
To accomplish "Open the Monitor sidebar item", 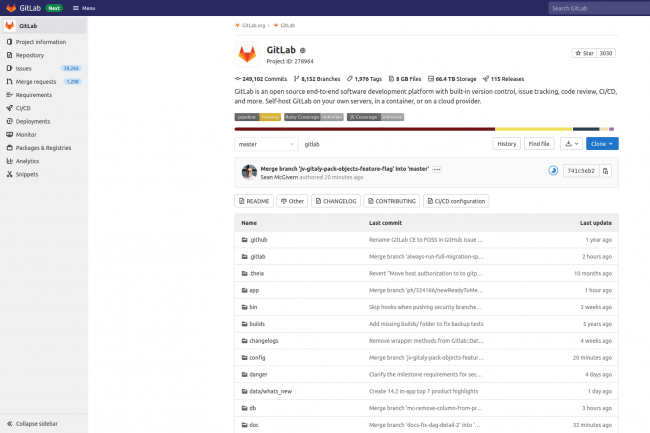I will coord(26,134).
